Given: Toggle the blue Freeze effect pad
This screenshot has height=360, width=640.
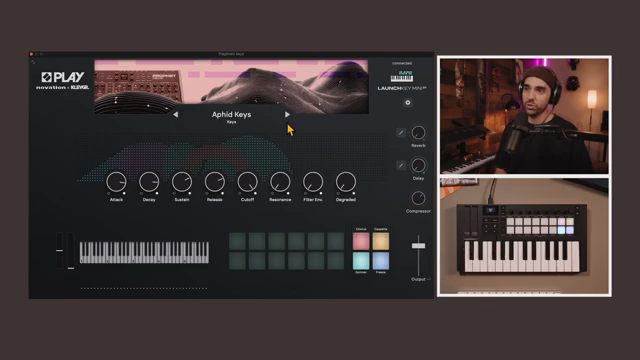Looking at the screenshot, I should click(381, 261).
